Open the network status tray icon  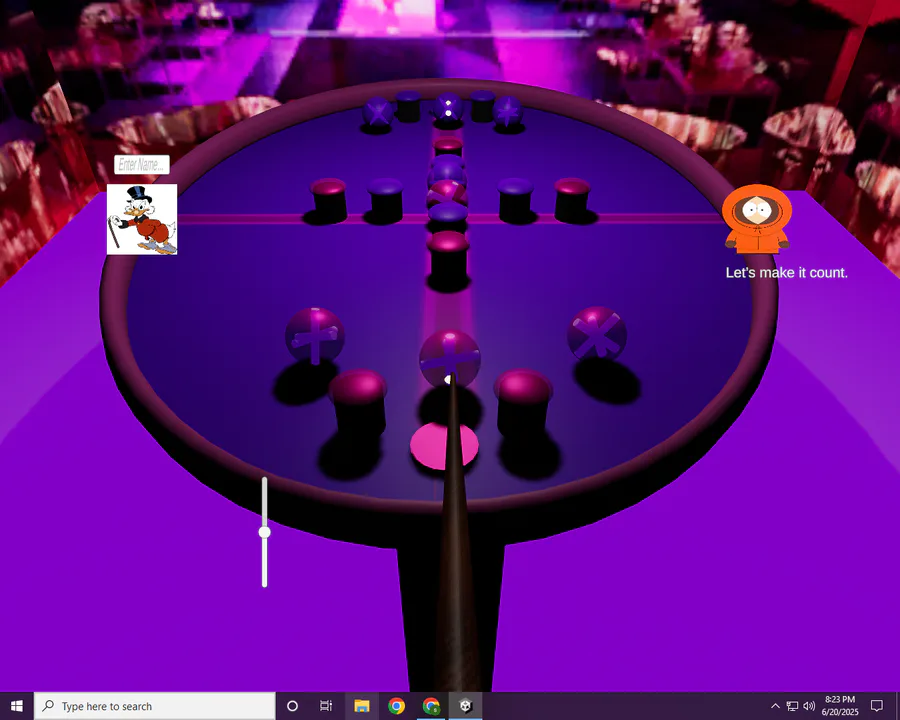point(792,706)
